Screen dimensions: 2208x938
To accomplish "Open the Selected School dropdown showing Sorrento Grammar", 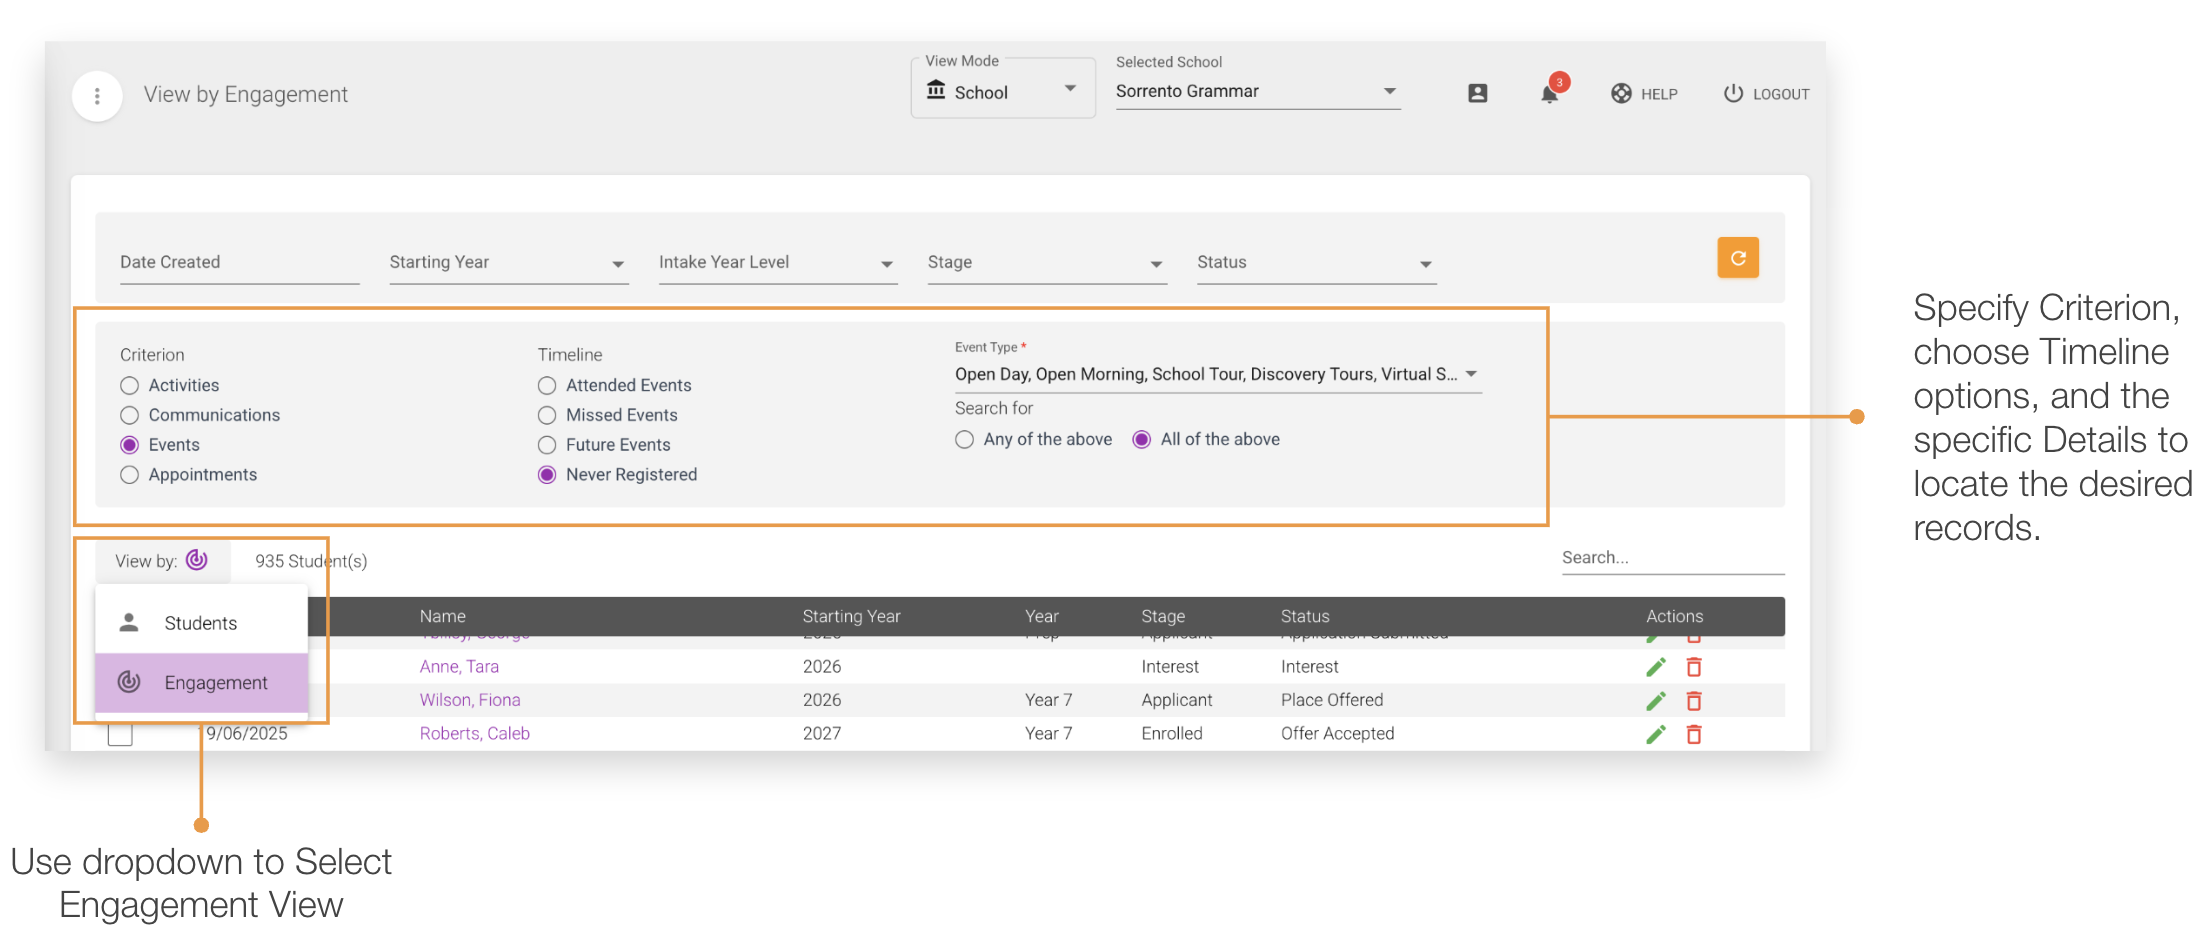I will click(1390, 91).
